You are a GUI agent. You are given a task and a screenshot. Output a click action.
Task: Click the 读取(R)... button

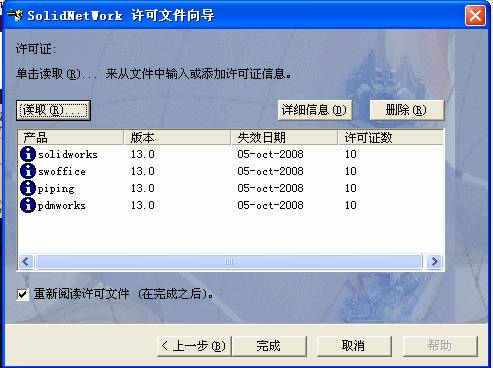coord(53,110)
